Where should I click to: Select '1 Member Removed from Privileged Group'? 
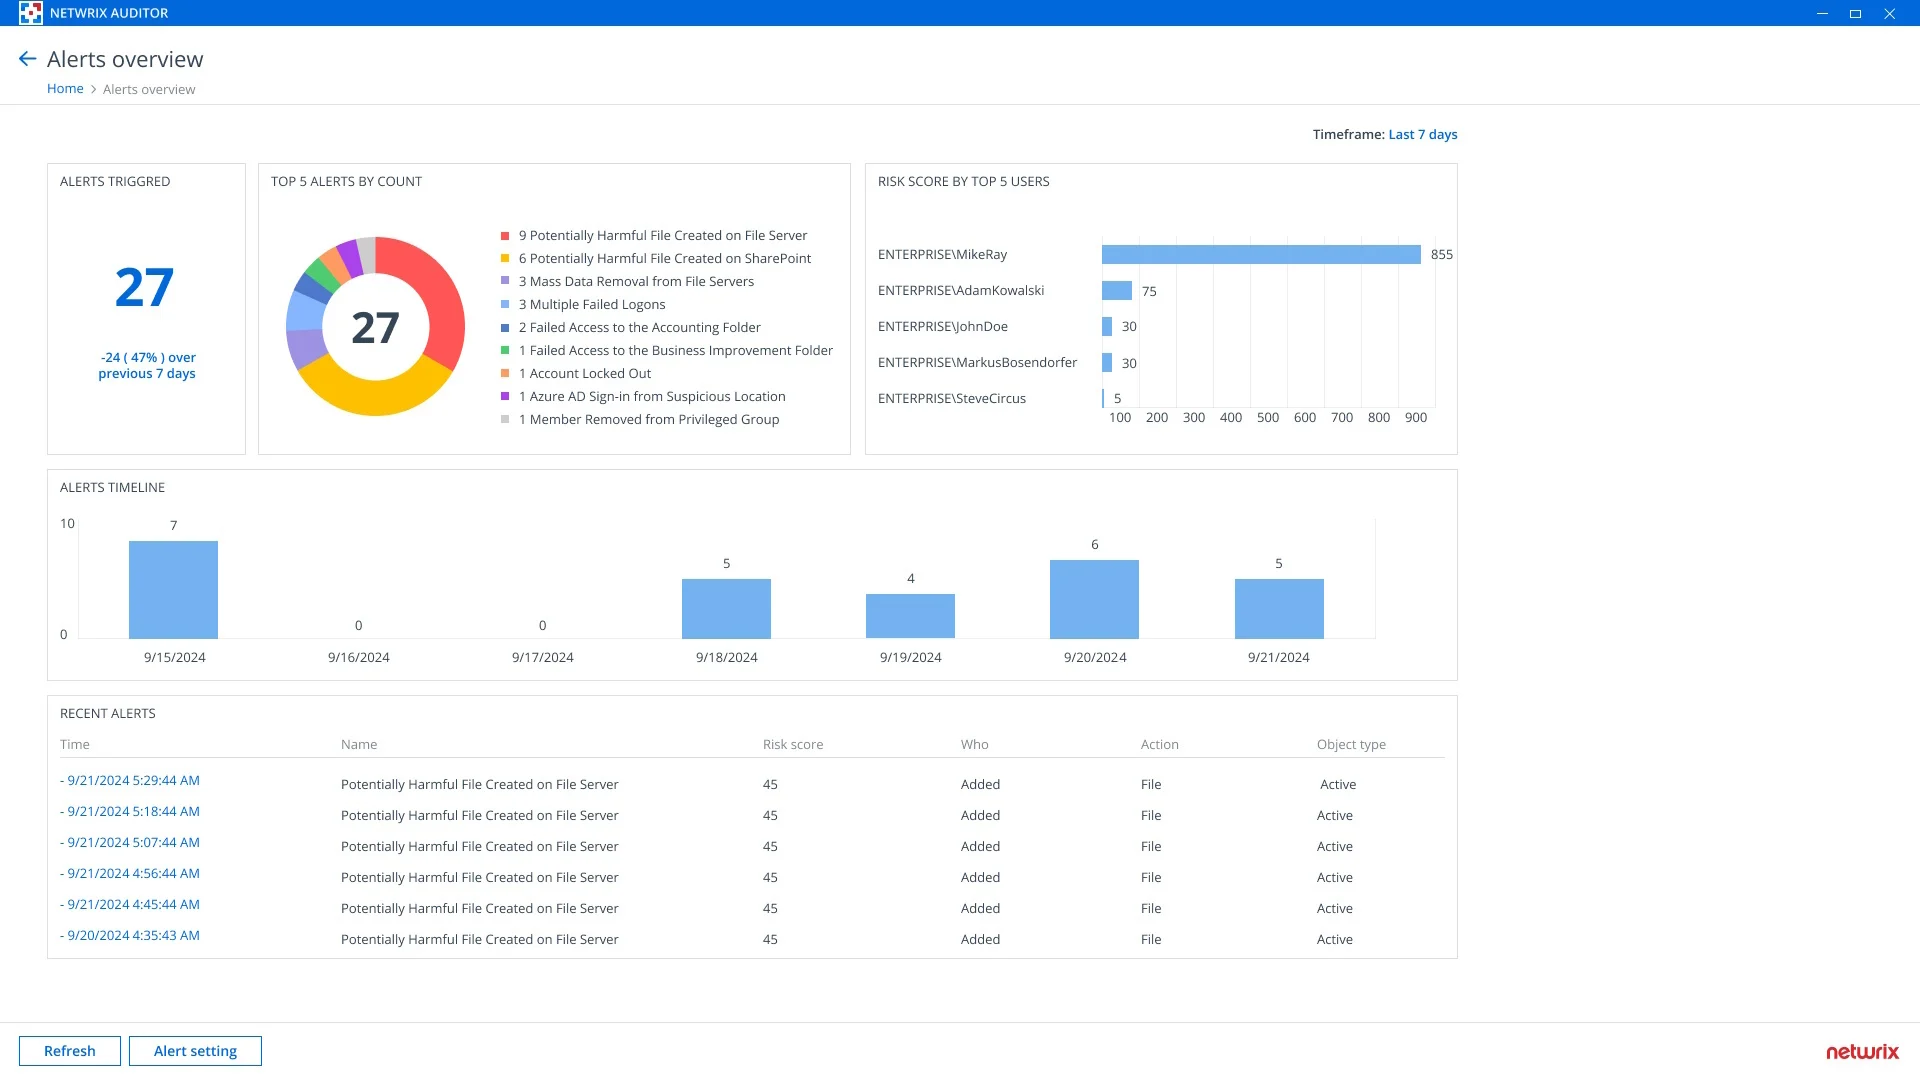pos(648,419)
